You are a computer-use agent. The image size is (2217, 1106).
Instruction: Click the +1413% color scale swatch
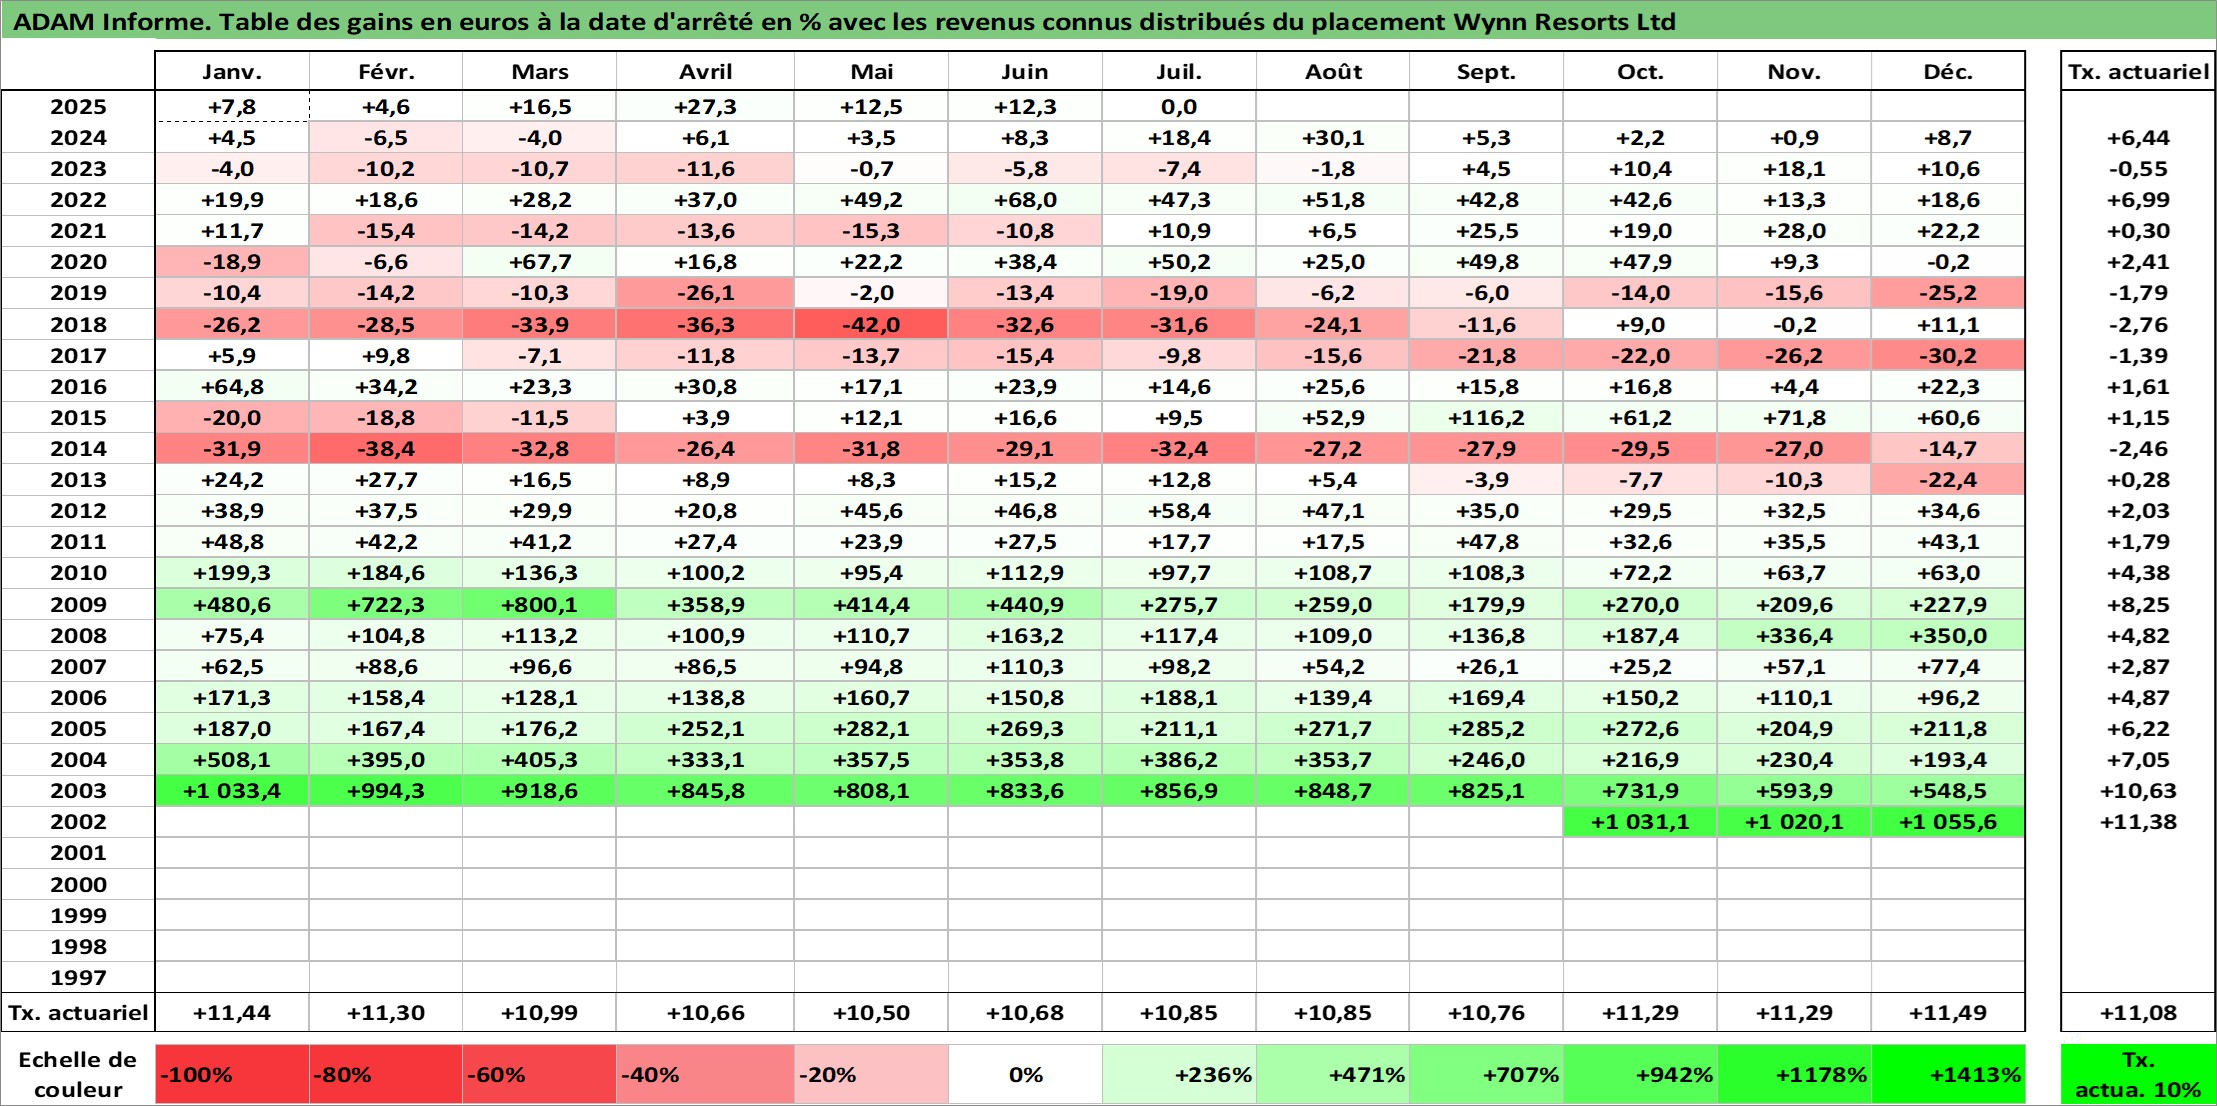click(1948, 1074)
